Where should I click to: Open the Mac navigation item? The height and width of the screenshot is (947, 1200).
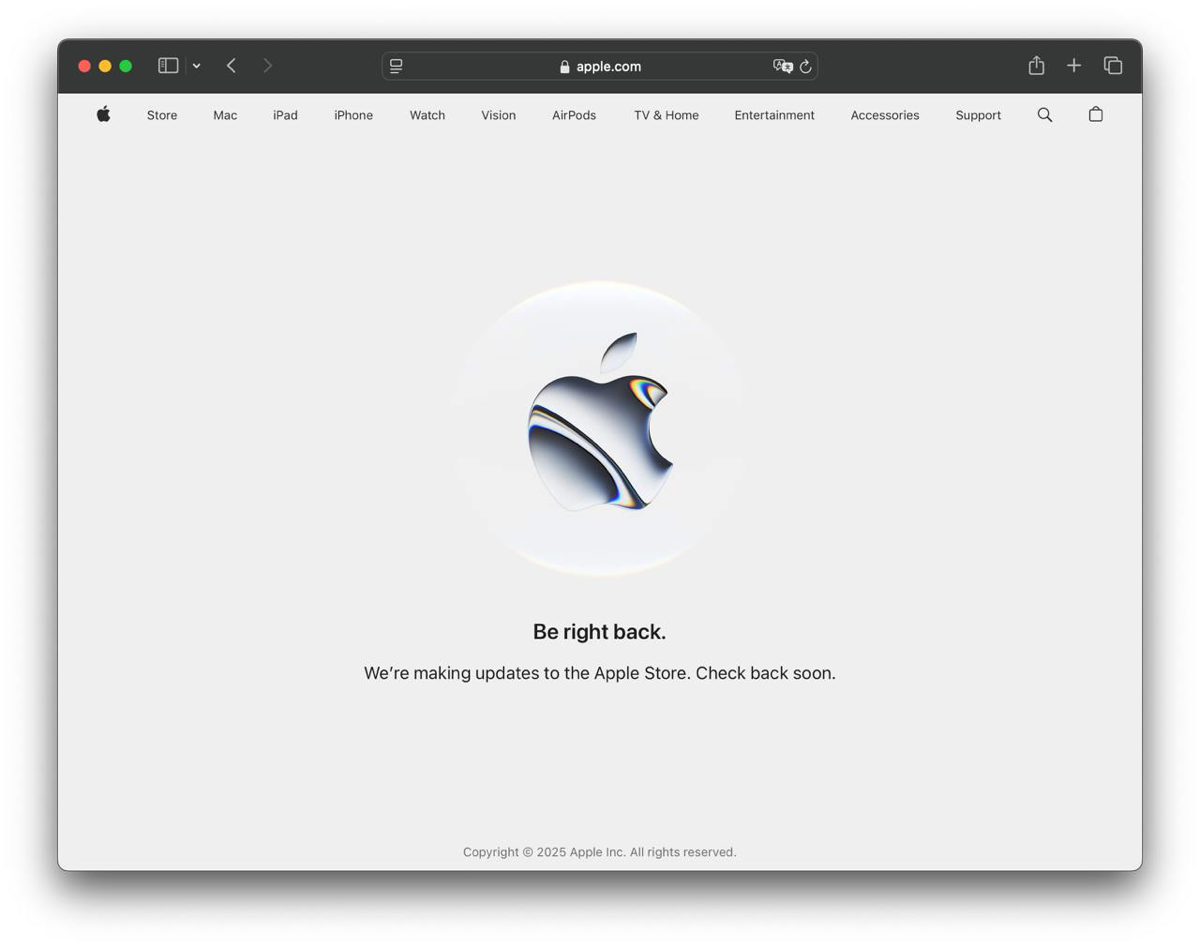tap(225, 115)
